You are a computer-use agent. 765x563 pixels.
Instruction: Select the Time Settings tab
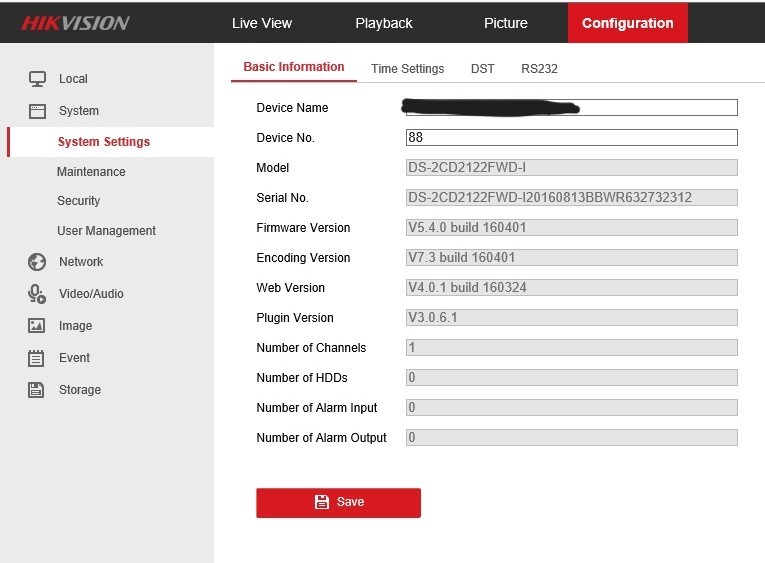[407, 69]
